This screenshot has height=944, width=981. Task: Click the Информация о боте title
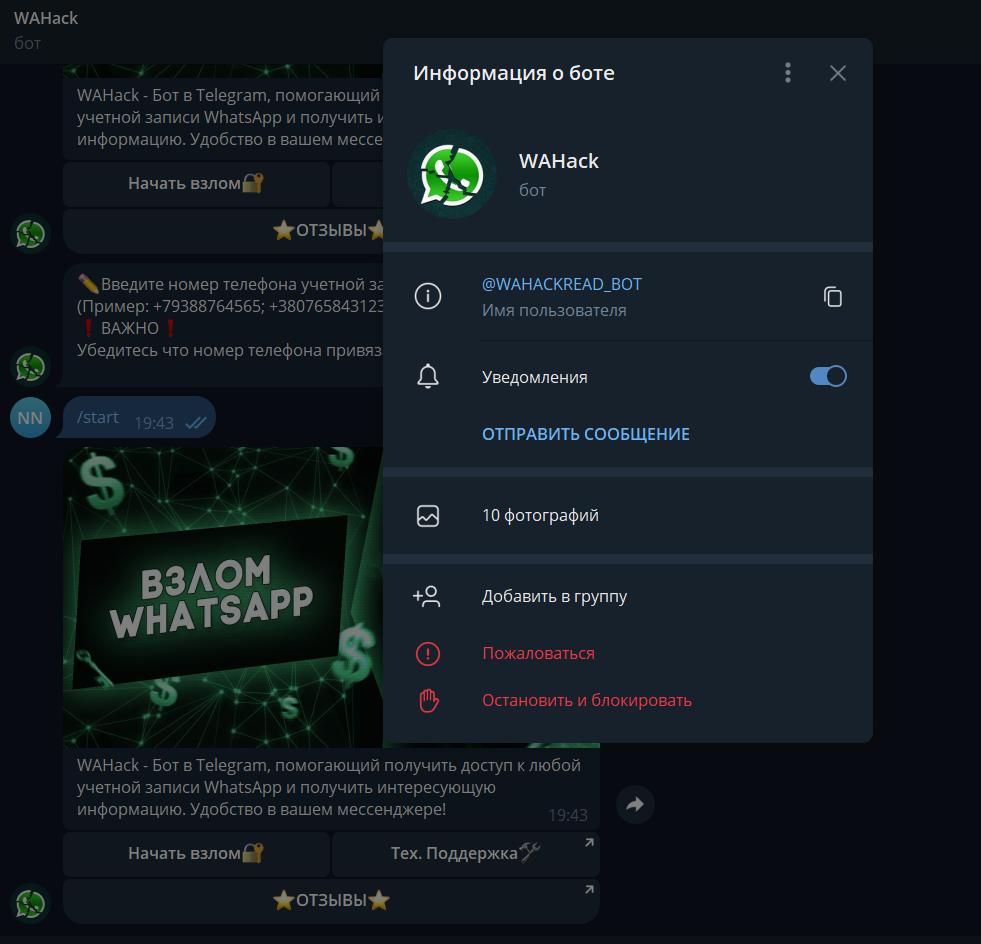[x=514, y=73]
